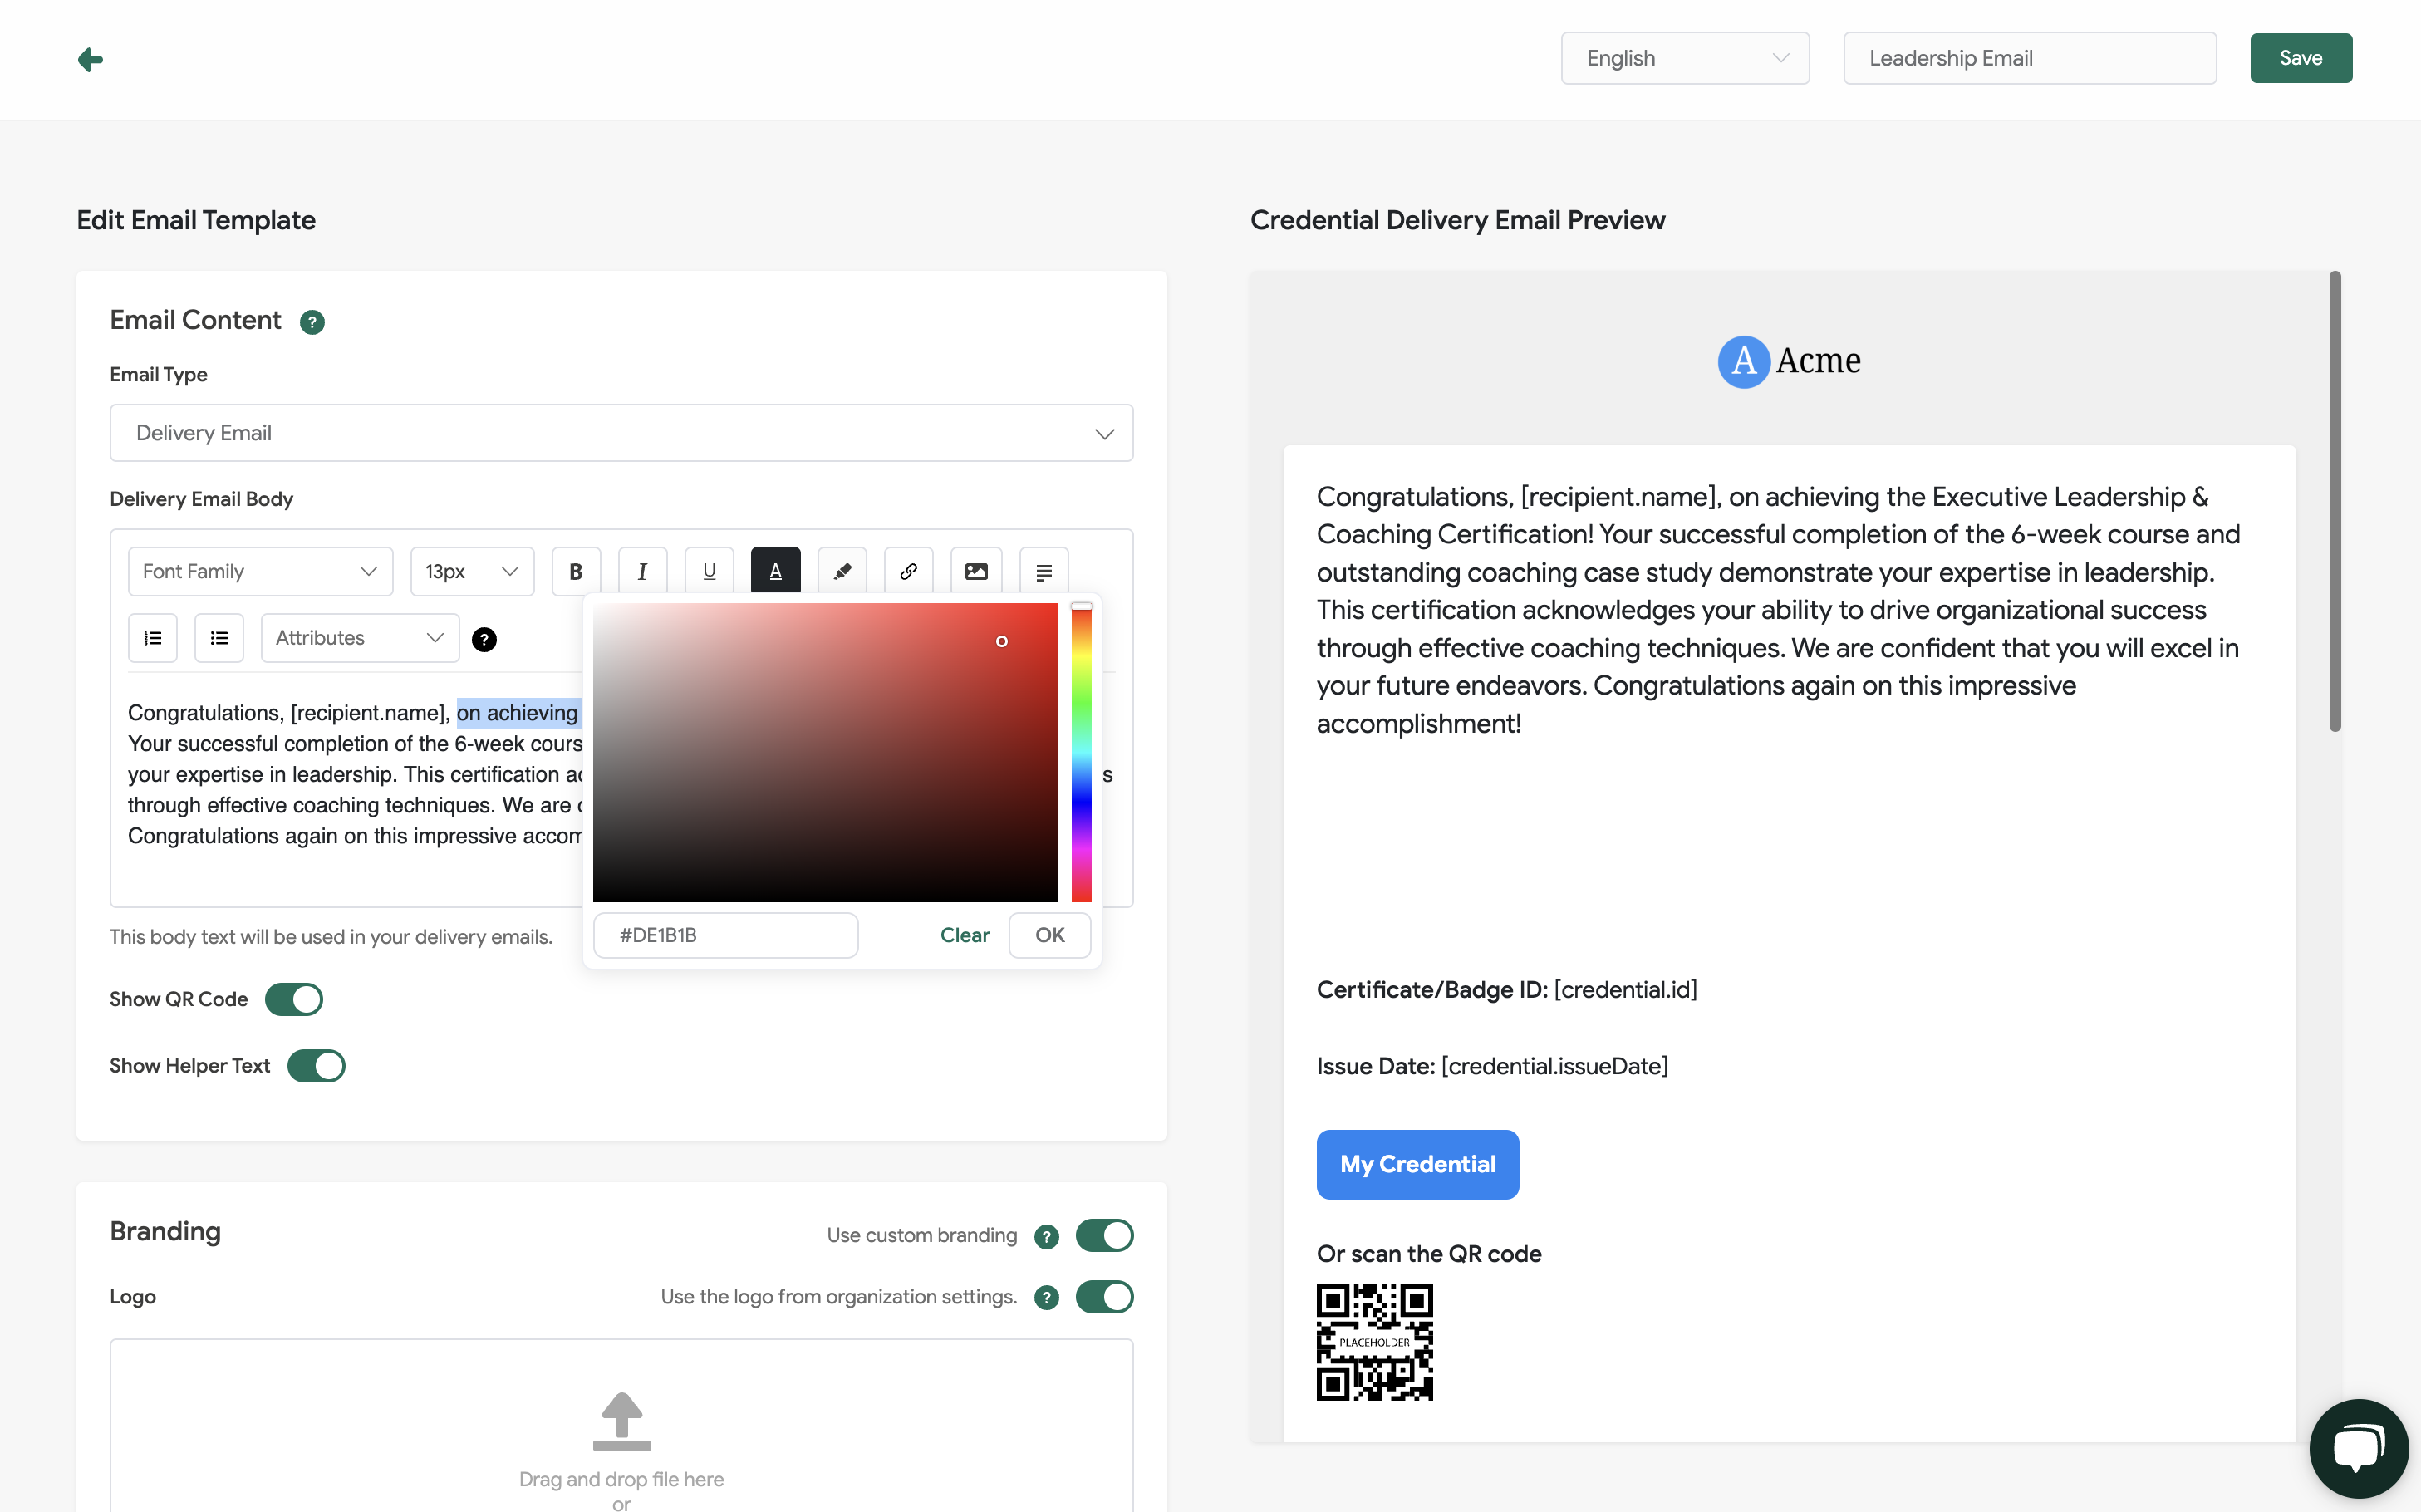Screen dimensions: 2421x1512
Task: Click the 'Credential Delivery Email Preview' heading
Action: point(1457,220)
